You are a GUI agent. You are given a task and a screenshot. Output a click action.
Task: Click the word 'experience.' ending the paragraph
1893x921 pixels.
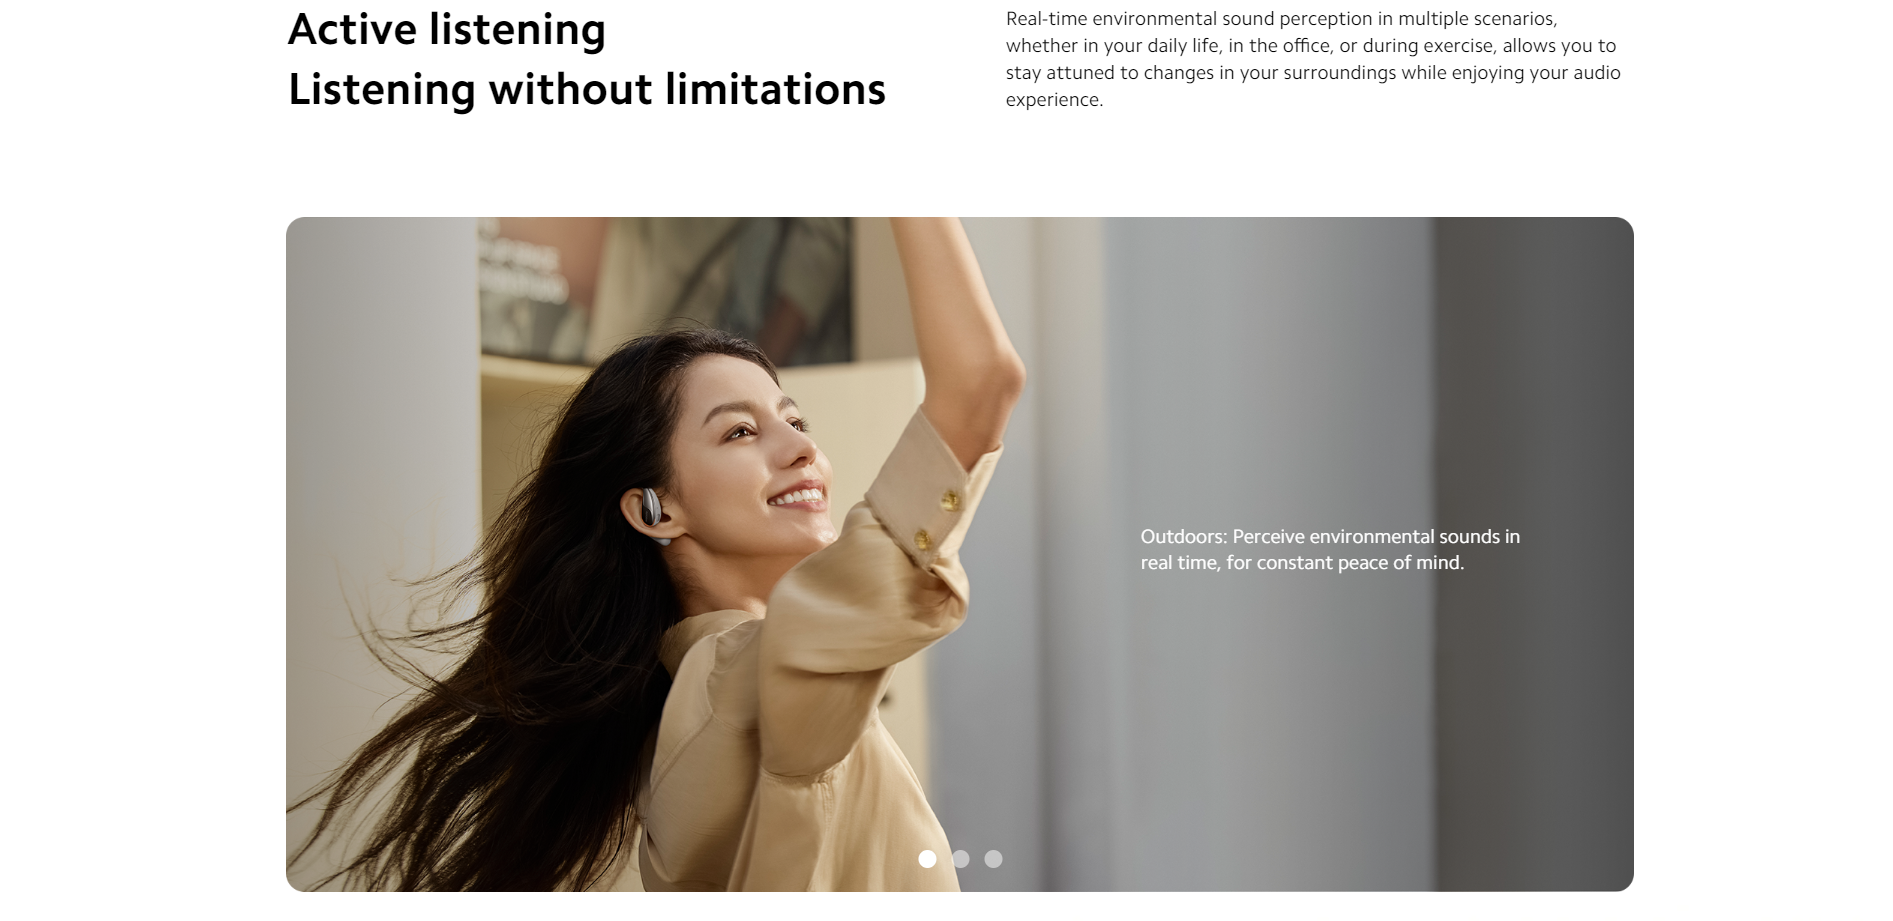coord(1054,100)
